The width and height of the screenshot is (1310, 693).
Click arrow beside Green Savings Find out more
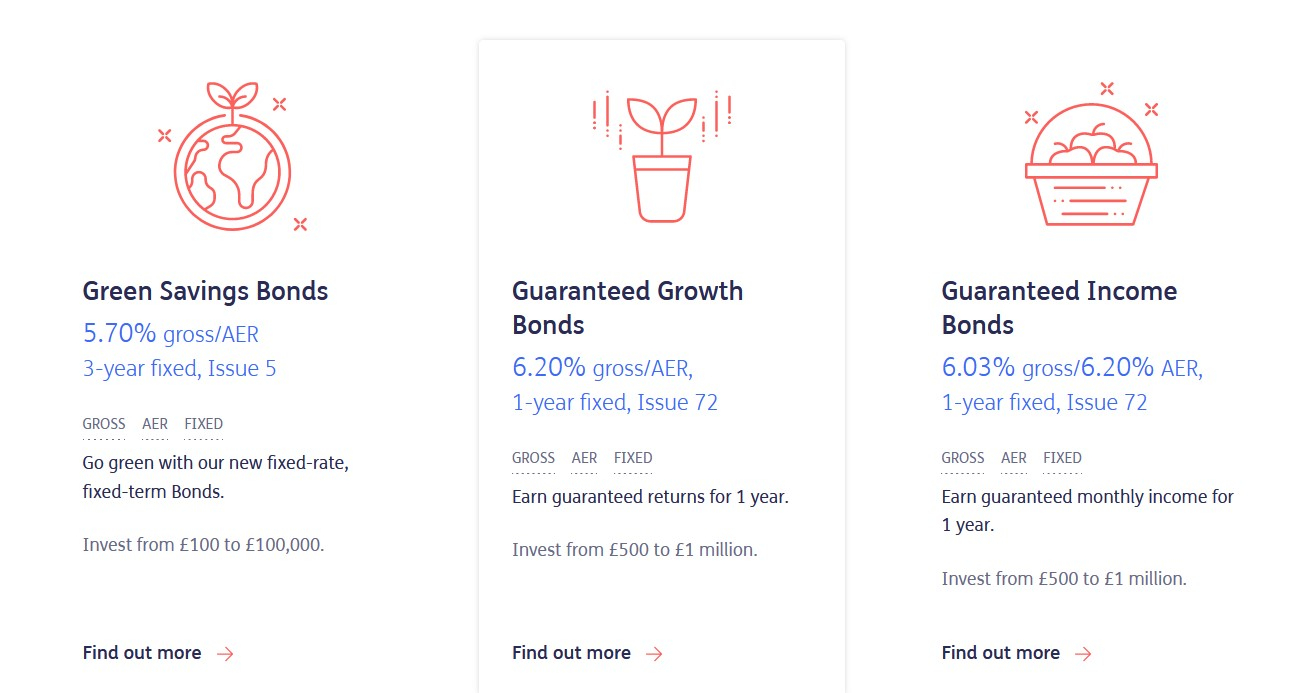click(225, 654)
